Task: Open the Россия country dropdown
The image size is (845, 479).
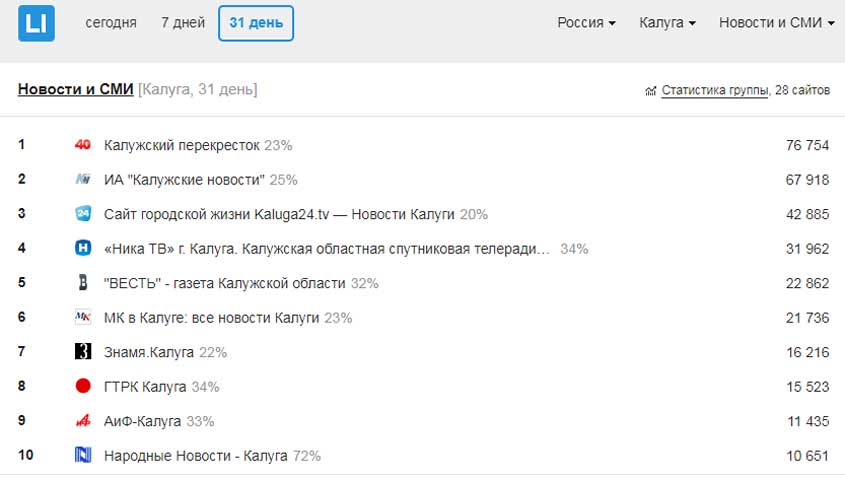Action: click(586, 23)
